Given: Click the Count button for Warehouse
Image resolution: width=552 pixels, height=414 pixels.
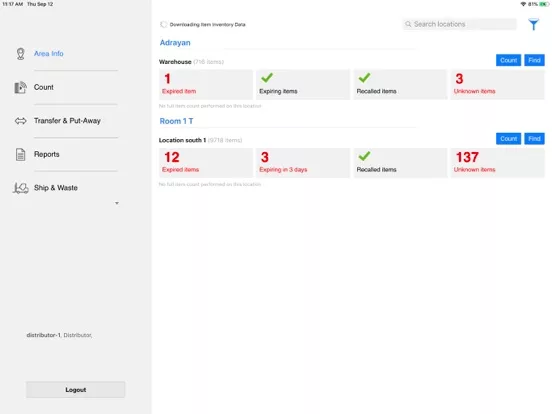Looking at the screenshot, I should click(508, 60).
